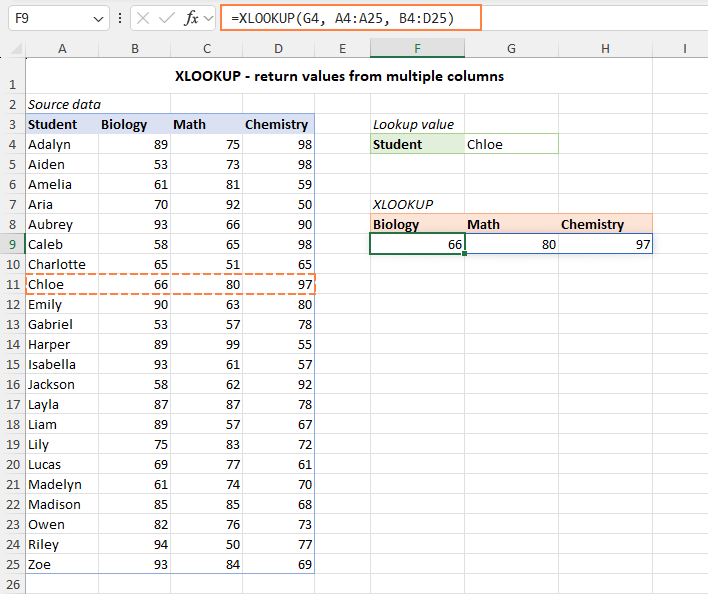708x594 pixels.
Task: Select column H header
Action: [605, 48]
